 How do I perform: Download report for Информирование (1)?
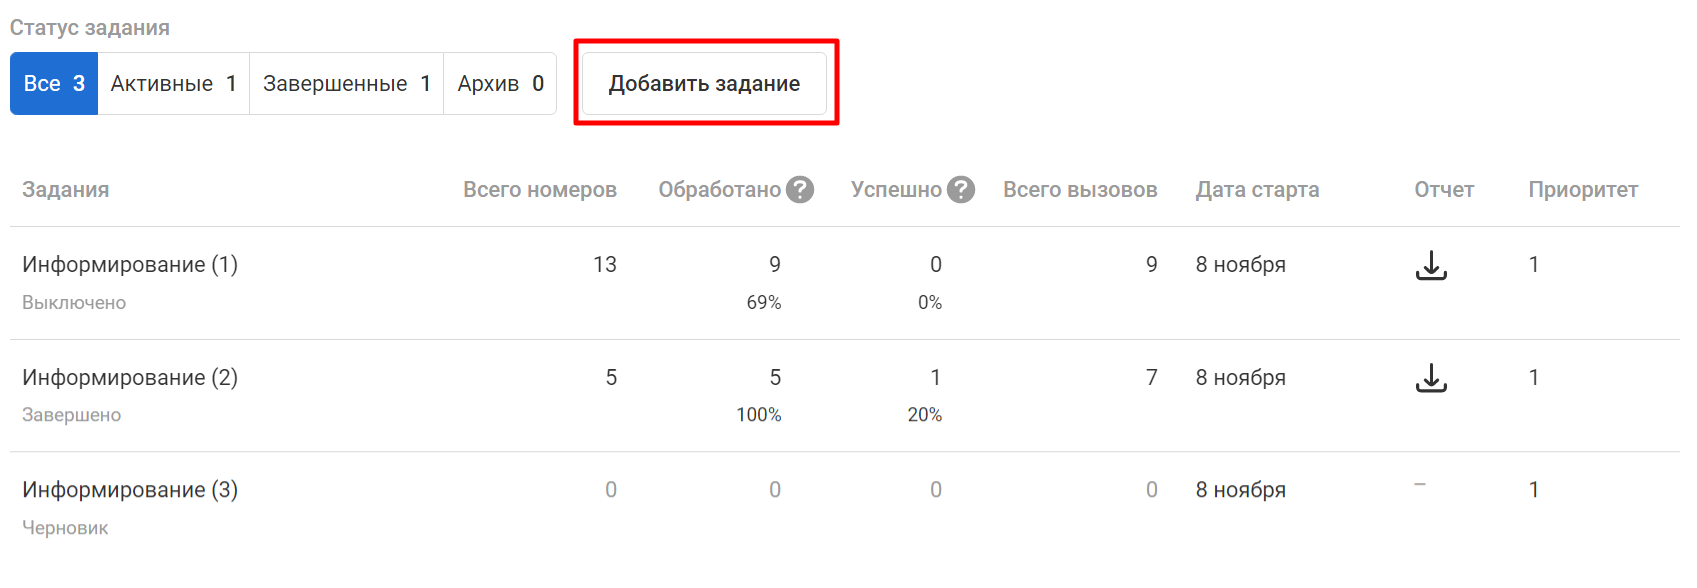pyautogui.click(x=1431, y=265)
